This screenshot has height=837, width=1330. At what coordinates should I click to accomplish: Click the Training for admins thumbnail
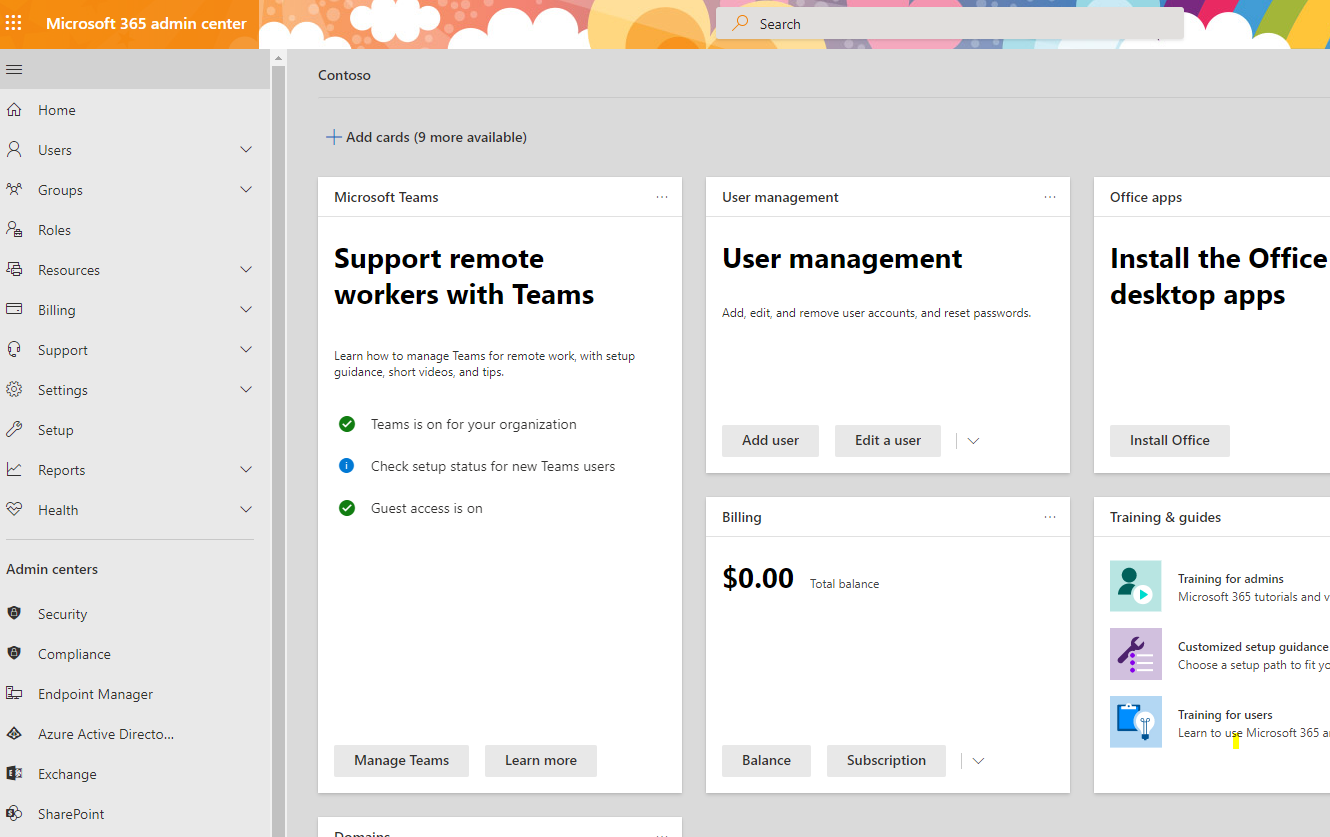point(1136,586)
